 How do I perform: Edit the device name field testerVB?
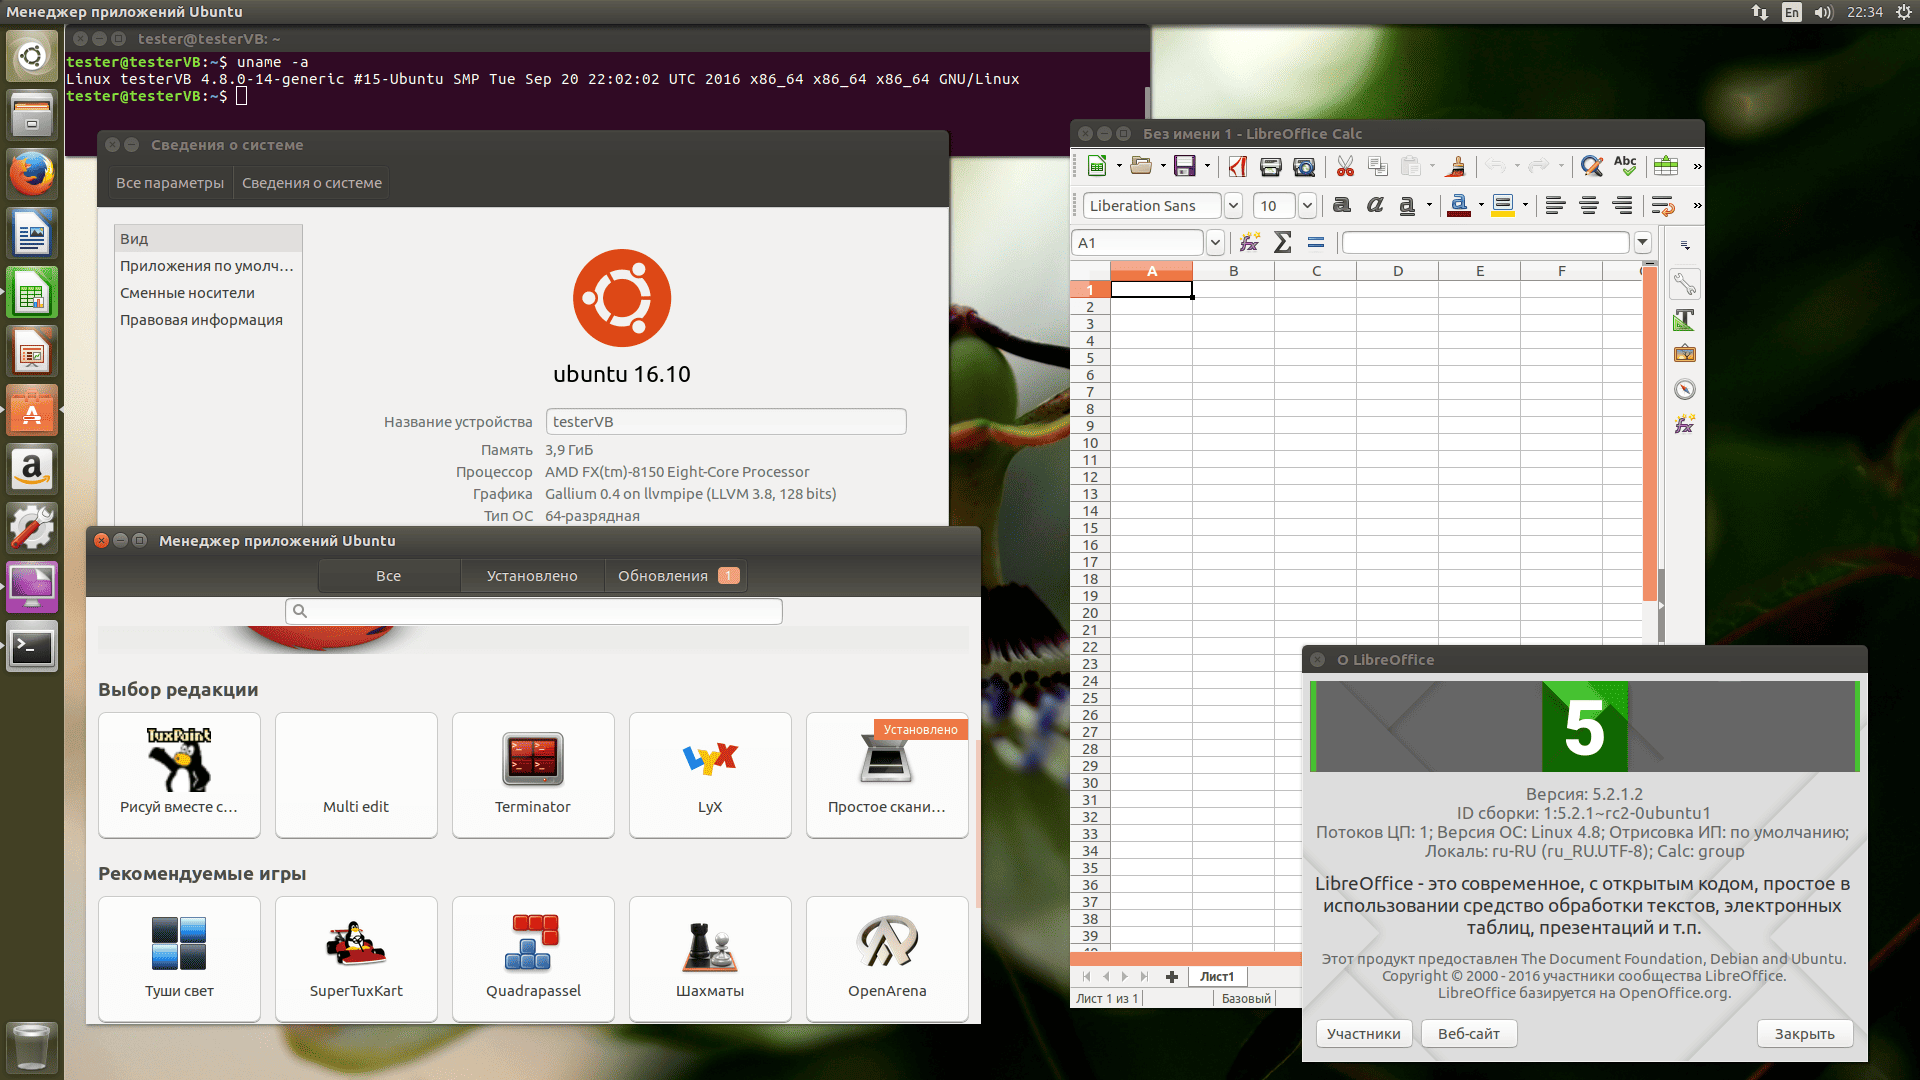pos(726,421)
